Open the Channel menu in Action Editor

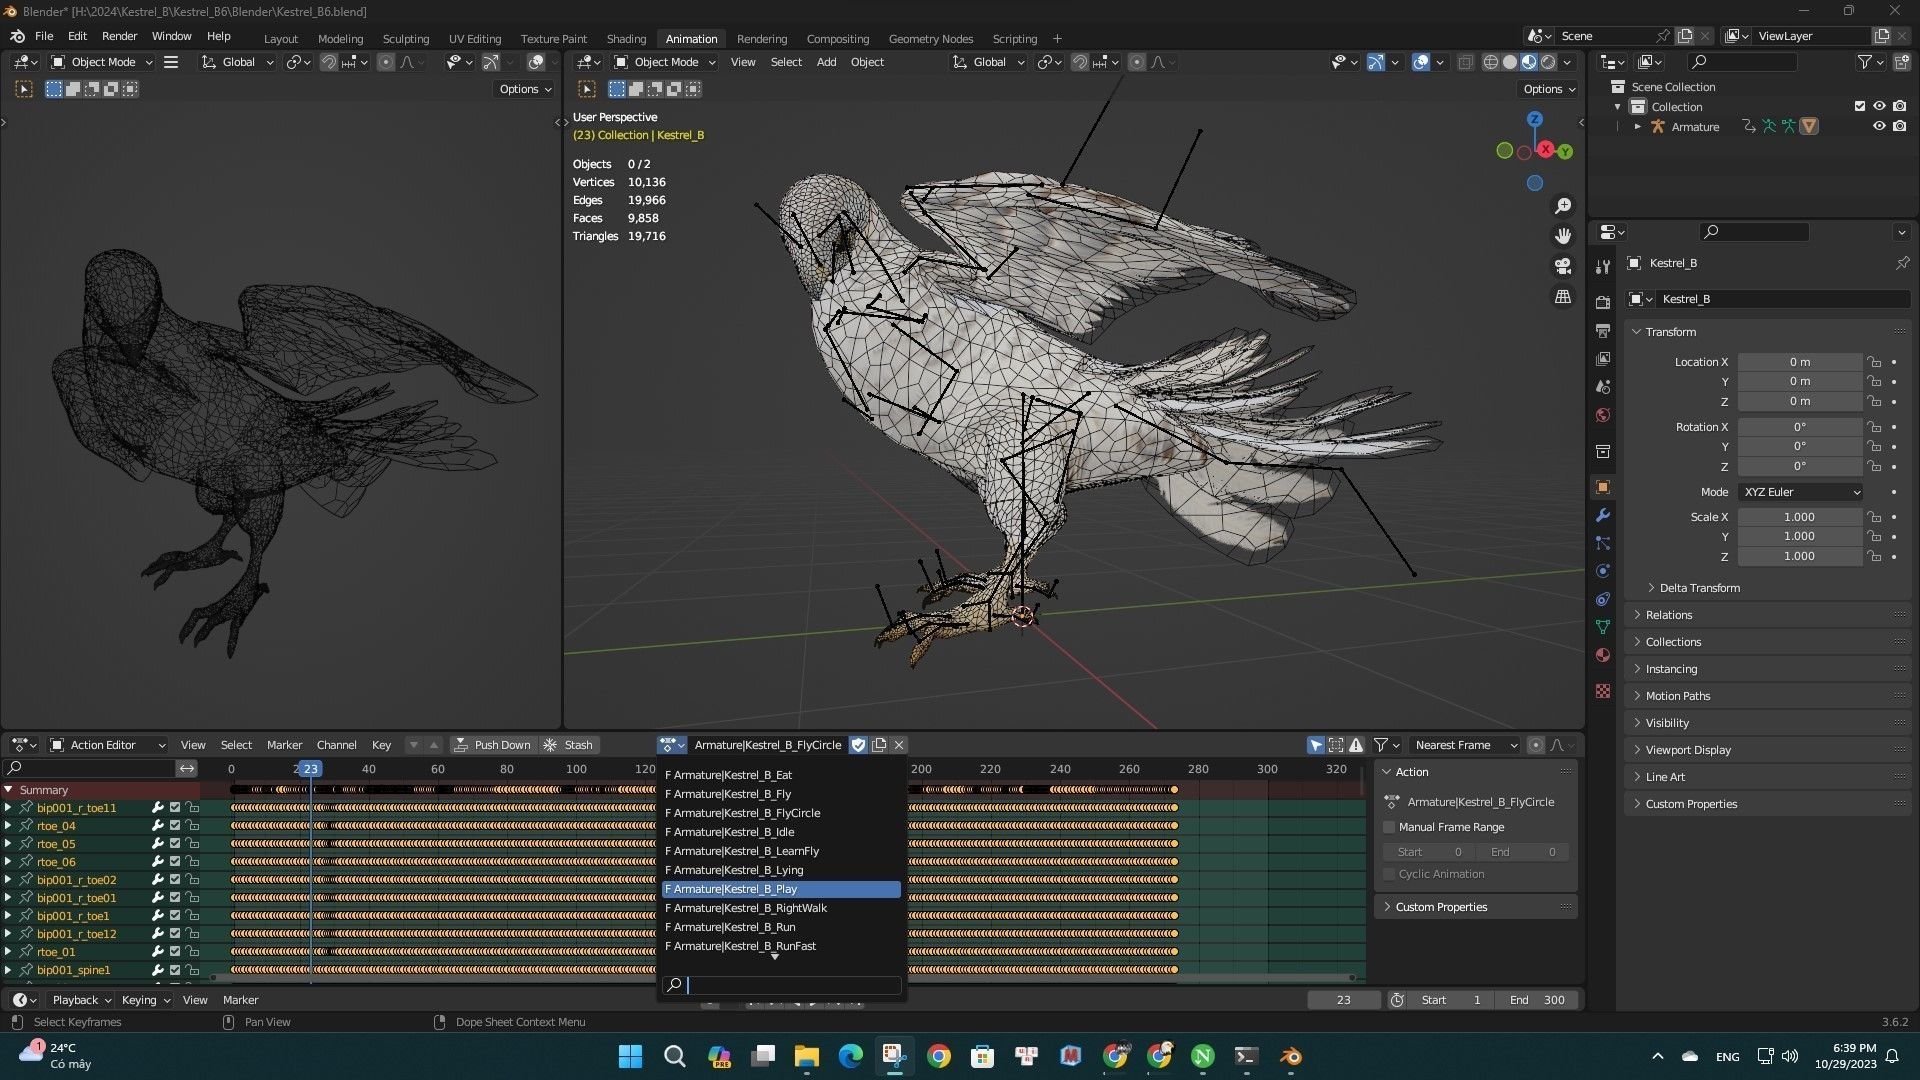pyautogui.click(x=336, y=745)
